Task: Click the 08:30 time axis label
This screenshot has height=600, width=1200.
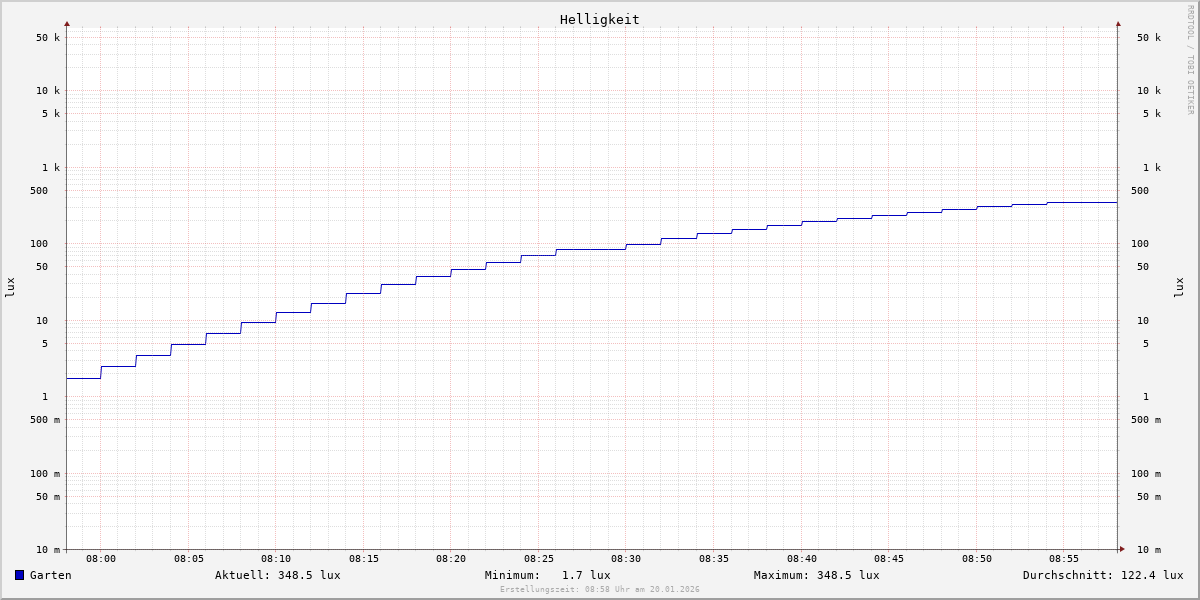Action: click(626, 559)
